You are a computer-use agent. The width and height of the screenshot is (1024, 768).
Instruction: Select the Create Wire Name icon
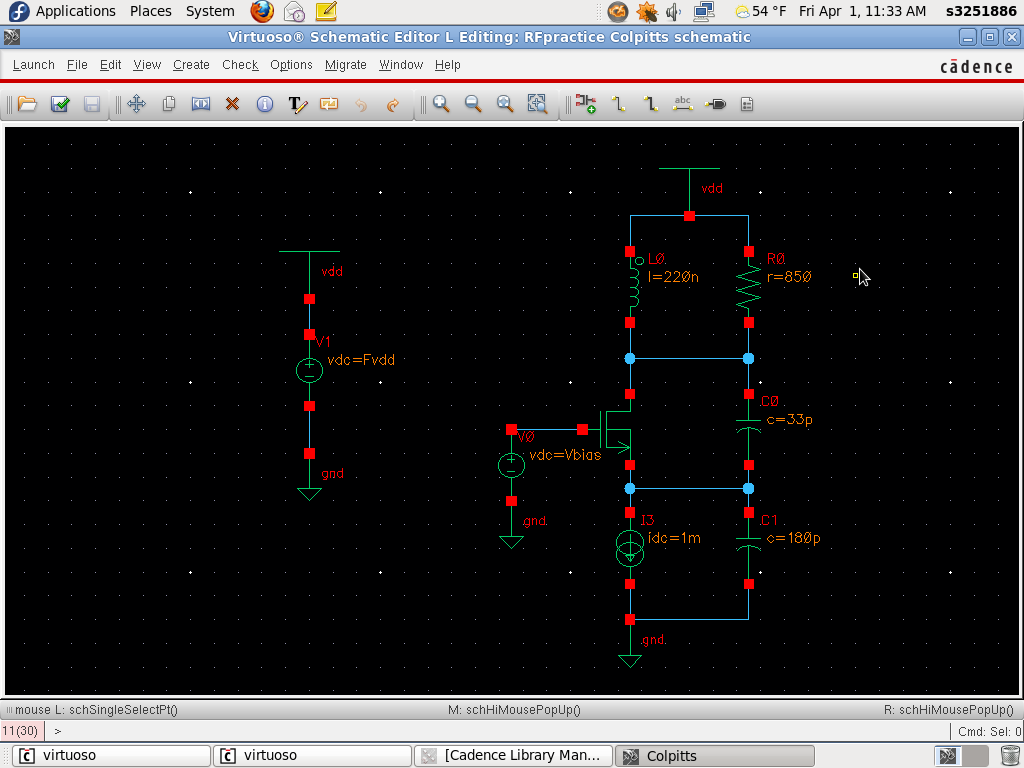click(683, 104)
